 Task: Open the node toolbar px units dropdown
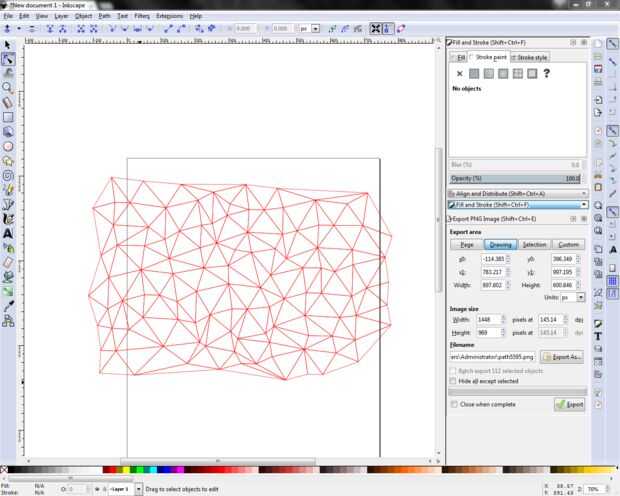coord(316,29)
